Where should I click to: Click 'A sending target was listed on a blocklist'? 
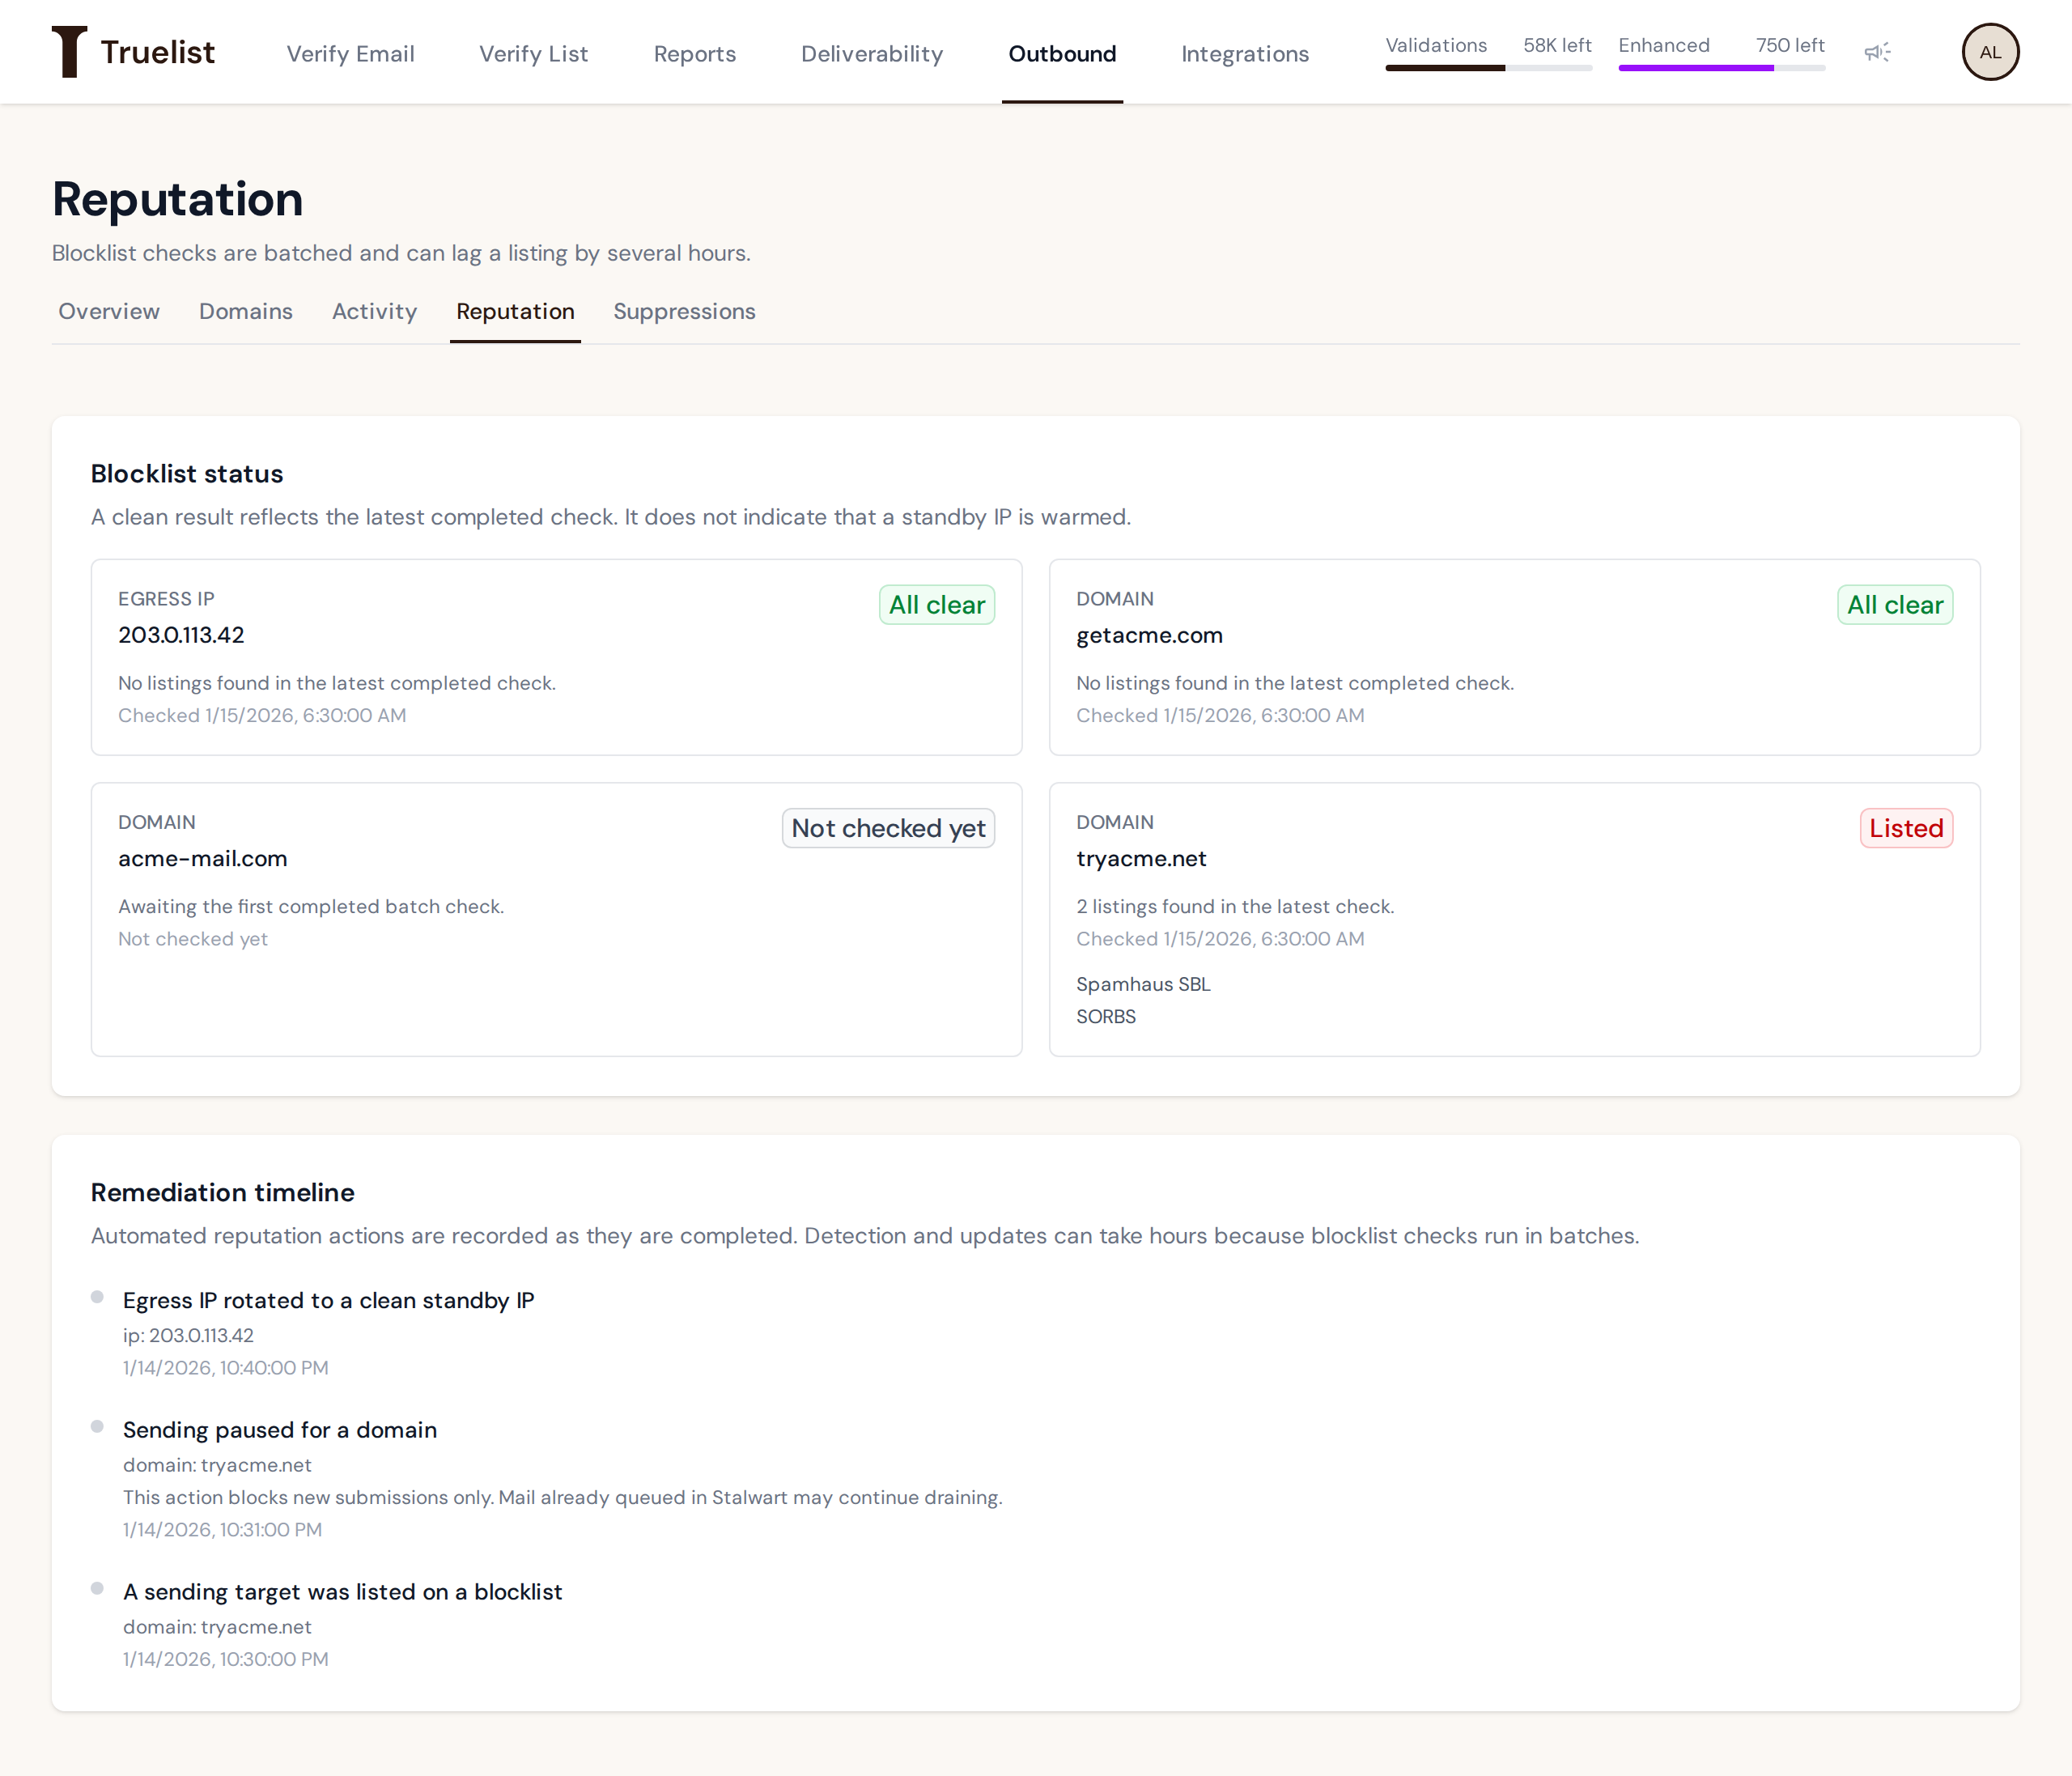click(342, 1592)
